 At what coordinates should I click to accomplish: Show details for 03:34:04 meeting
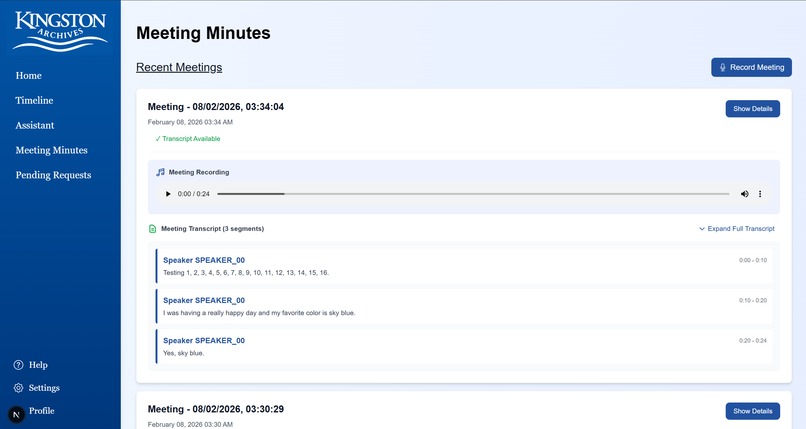tap(753, 108)
